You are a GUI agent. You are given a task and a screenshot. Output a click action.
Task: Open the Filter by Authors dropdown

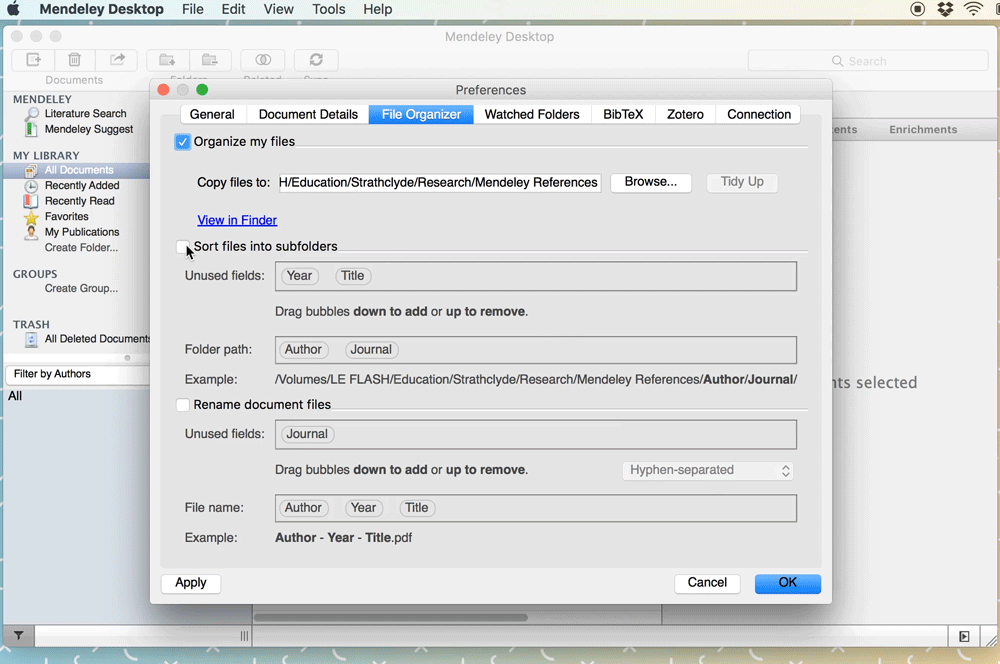pyautogui.click(x=77, y=374)
